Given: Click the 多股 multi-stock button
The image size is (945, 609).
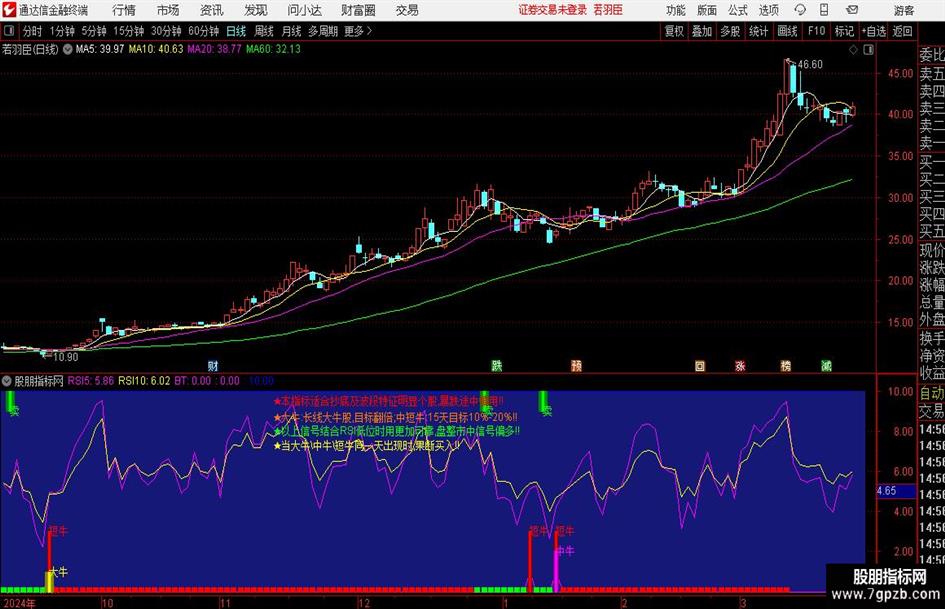Looking at the screenshot, I should [x=730, y=31].
